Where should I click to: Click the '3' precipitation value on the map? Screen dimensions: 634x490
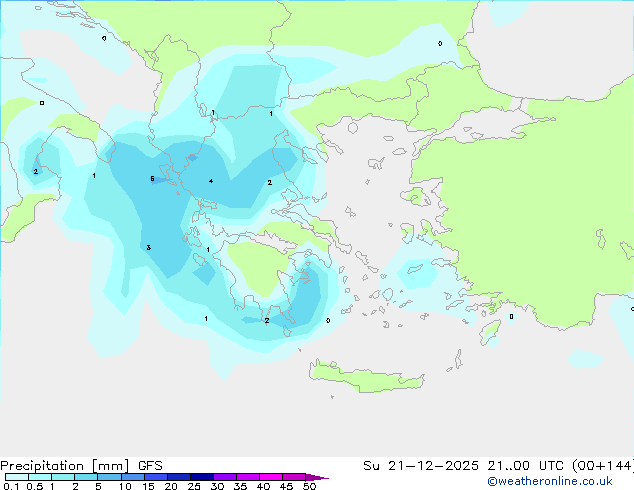pyautogui.click(x=148, y=247)
